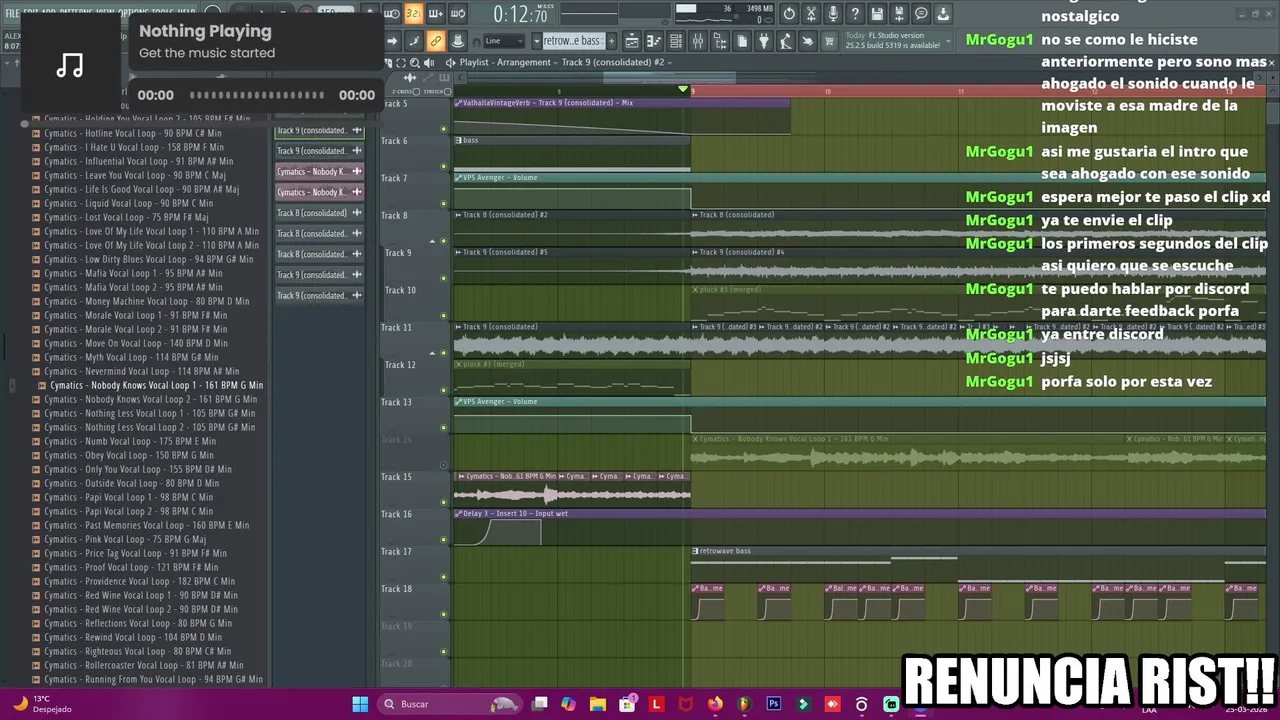Click the Windows Start button
This screenshot has width=1280, height=720.
pyautogui.click(x=360, y=704)
